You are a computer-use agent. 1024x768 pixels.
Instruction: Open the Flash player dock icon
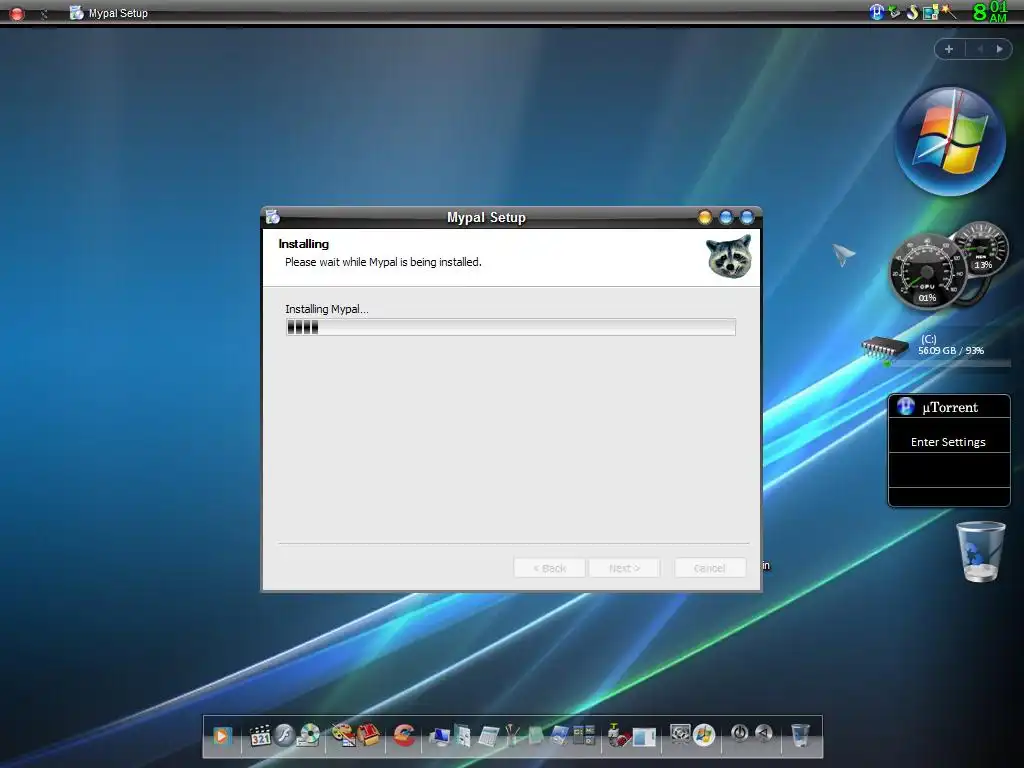[x=284, y=736]
